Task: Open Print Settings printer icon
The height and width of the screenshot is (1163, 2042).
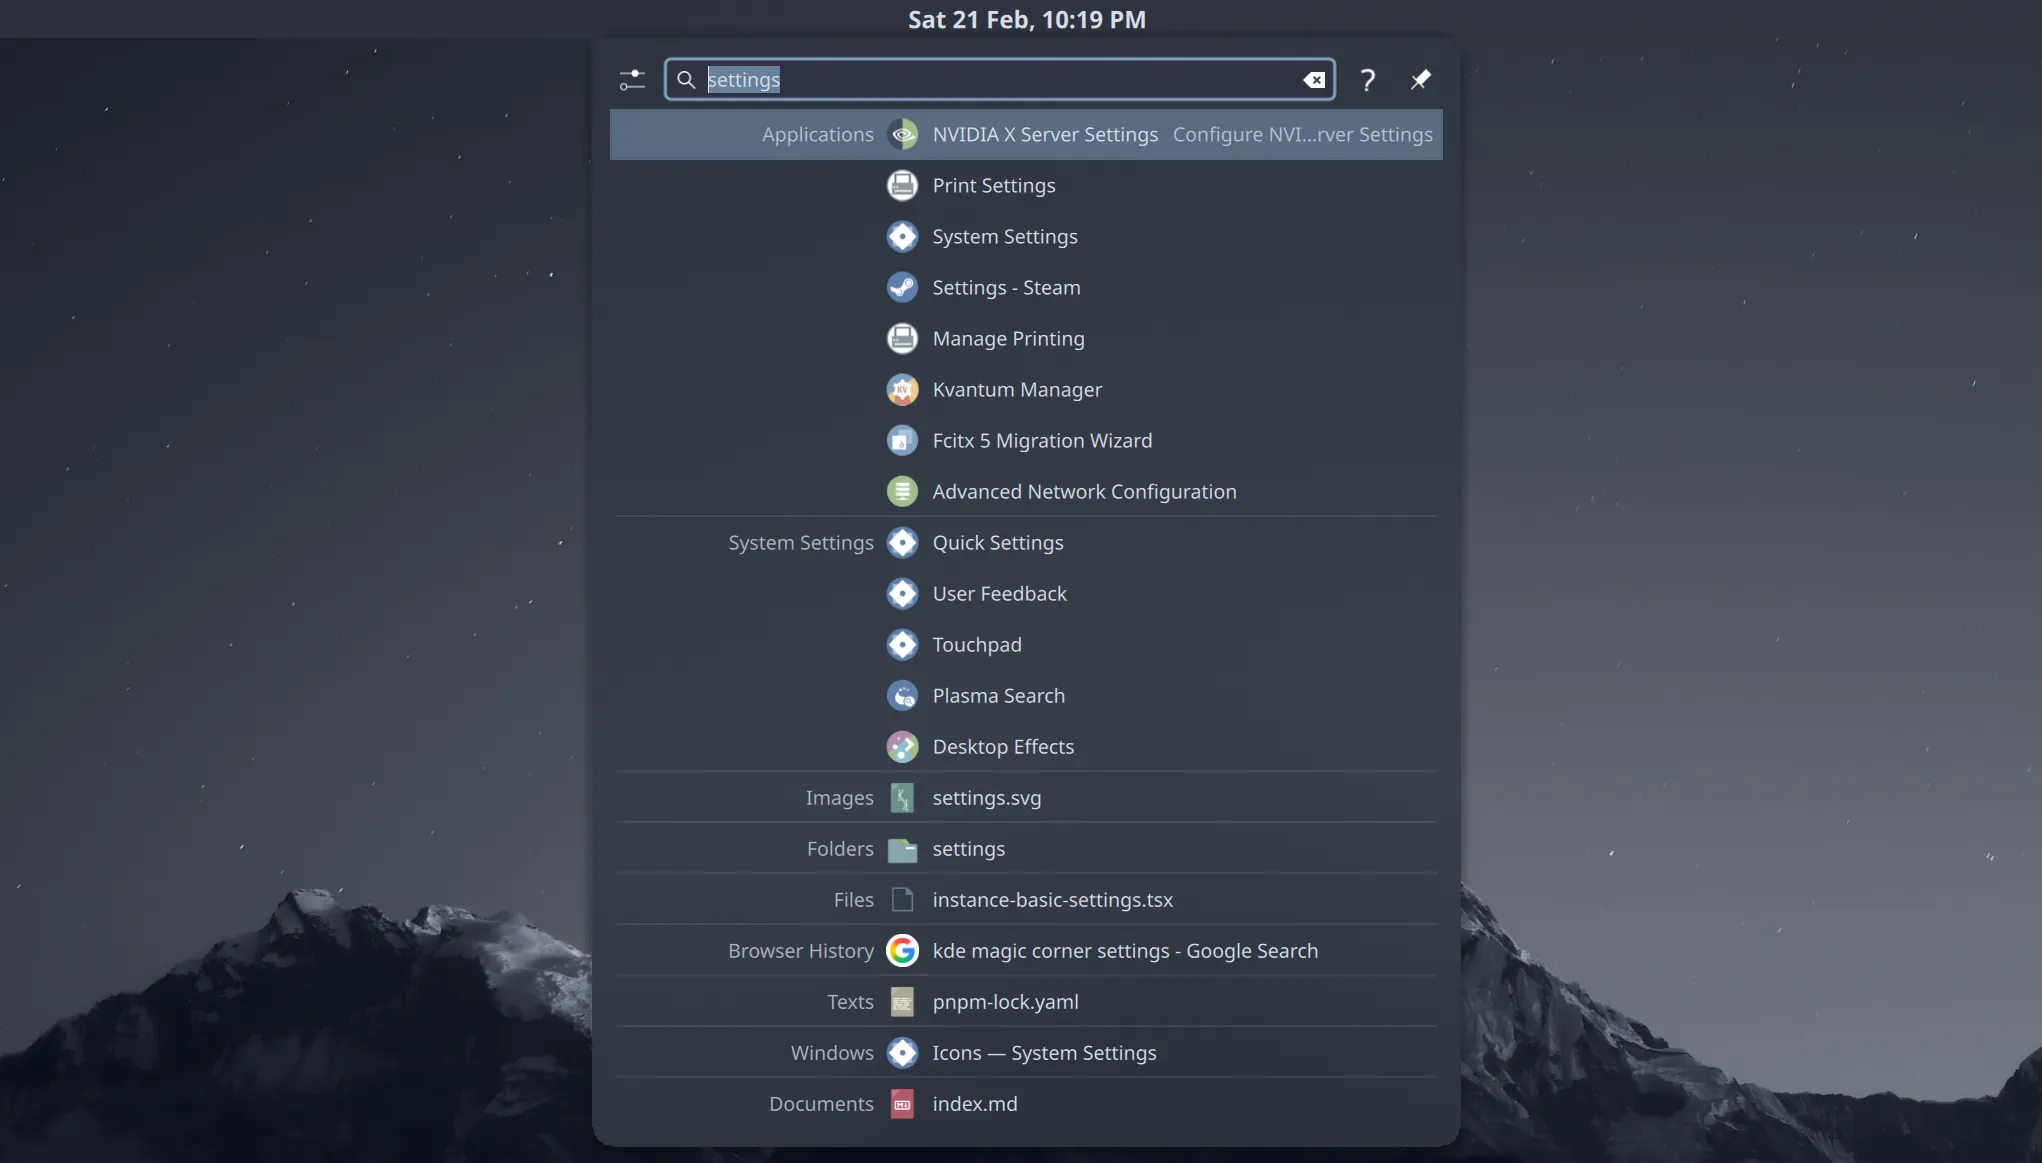Action: 902,186
